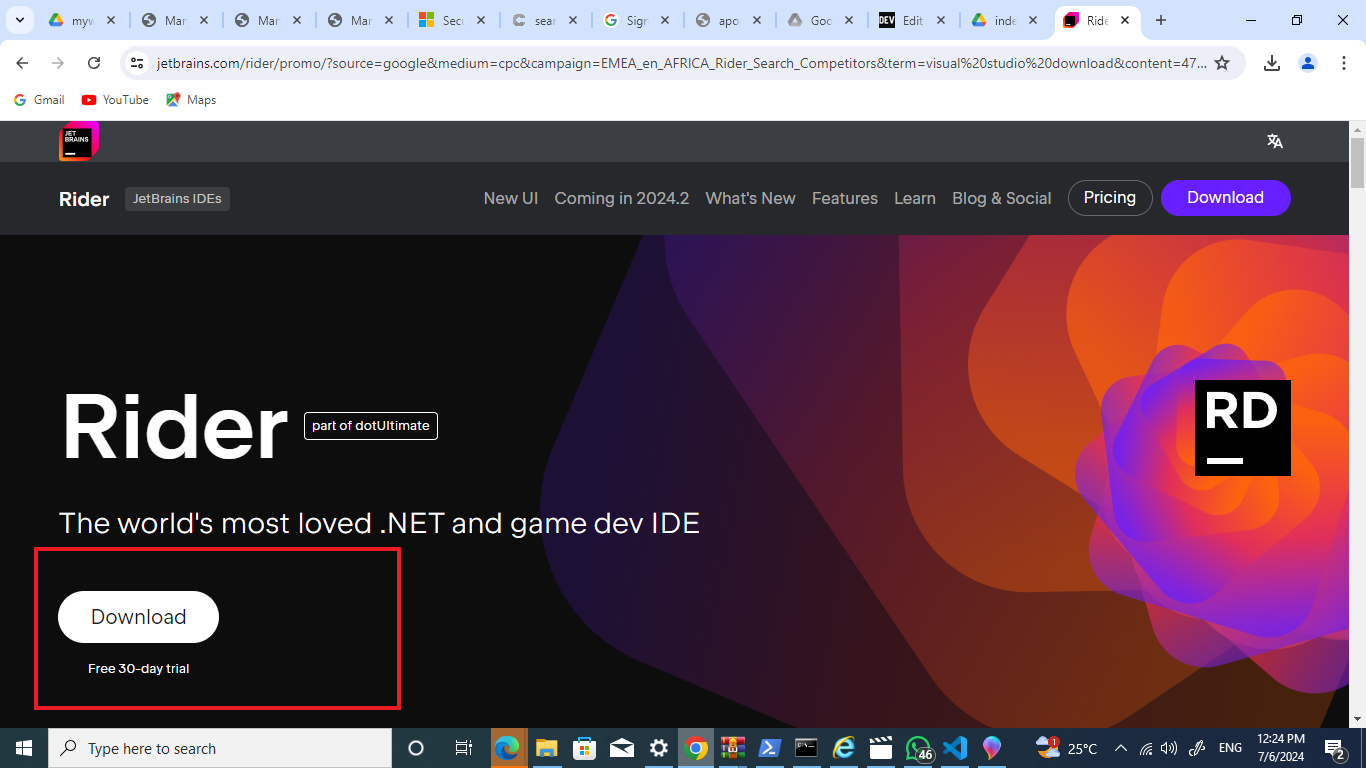
Task: Open Command Prompt from the taskbar
Action: tap(807, 748)
